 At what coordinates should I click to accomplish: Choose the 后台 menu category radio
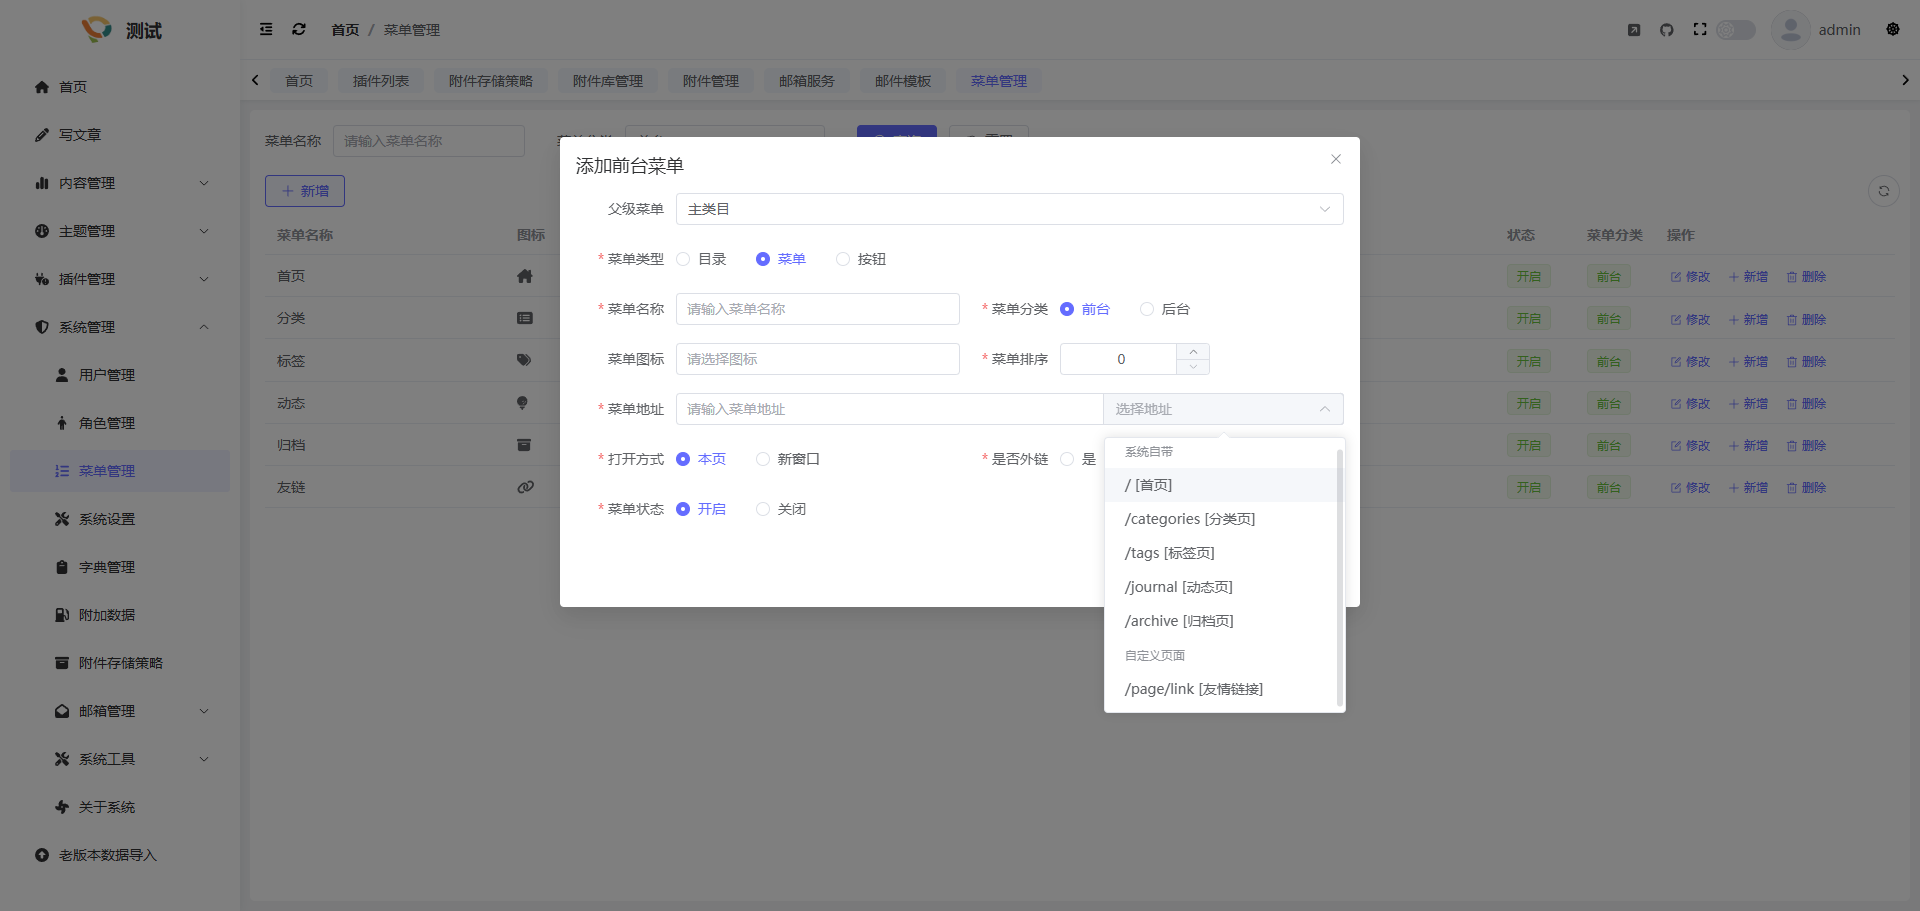coord(1147,310)
